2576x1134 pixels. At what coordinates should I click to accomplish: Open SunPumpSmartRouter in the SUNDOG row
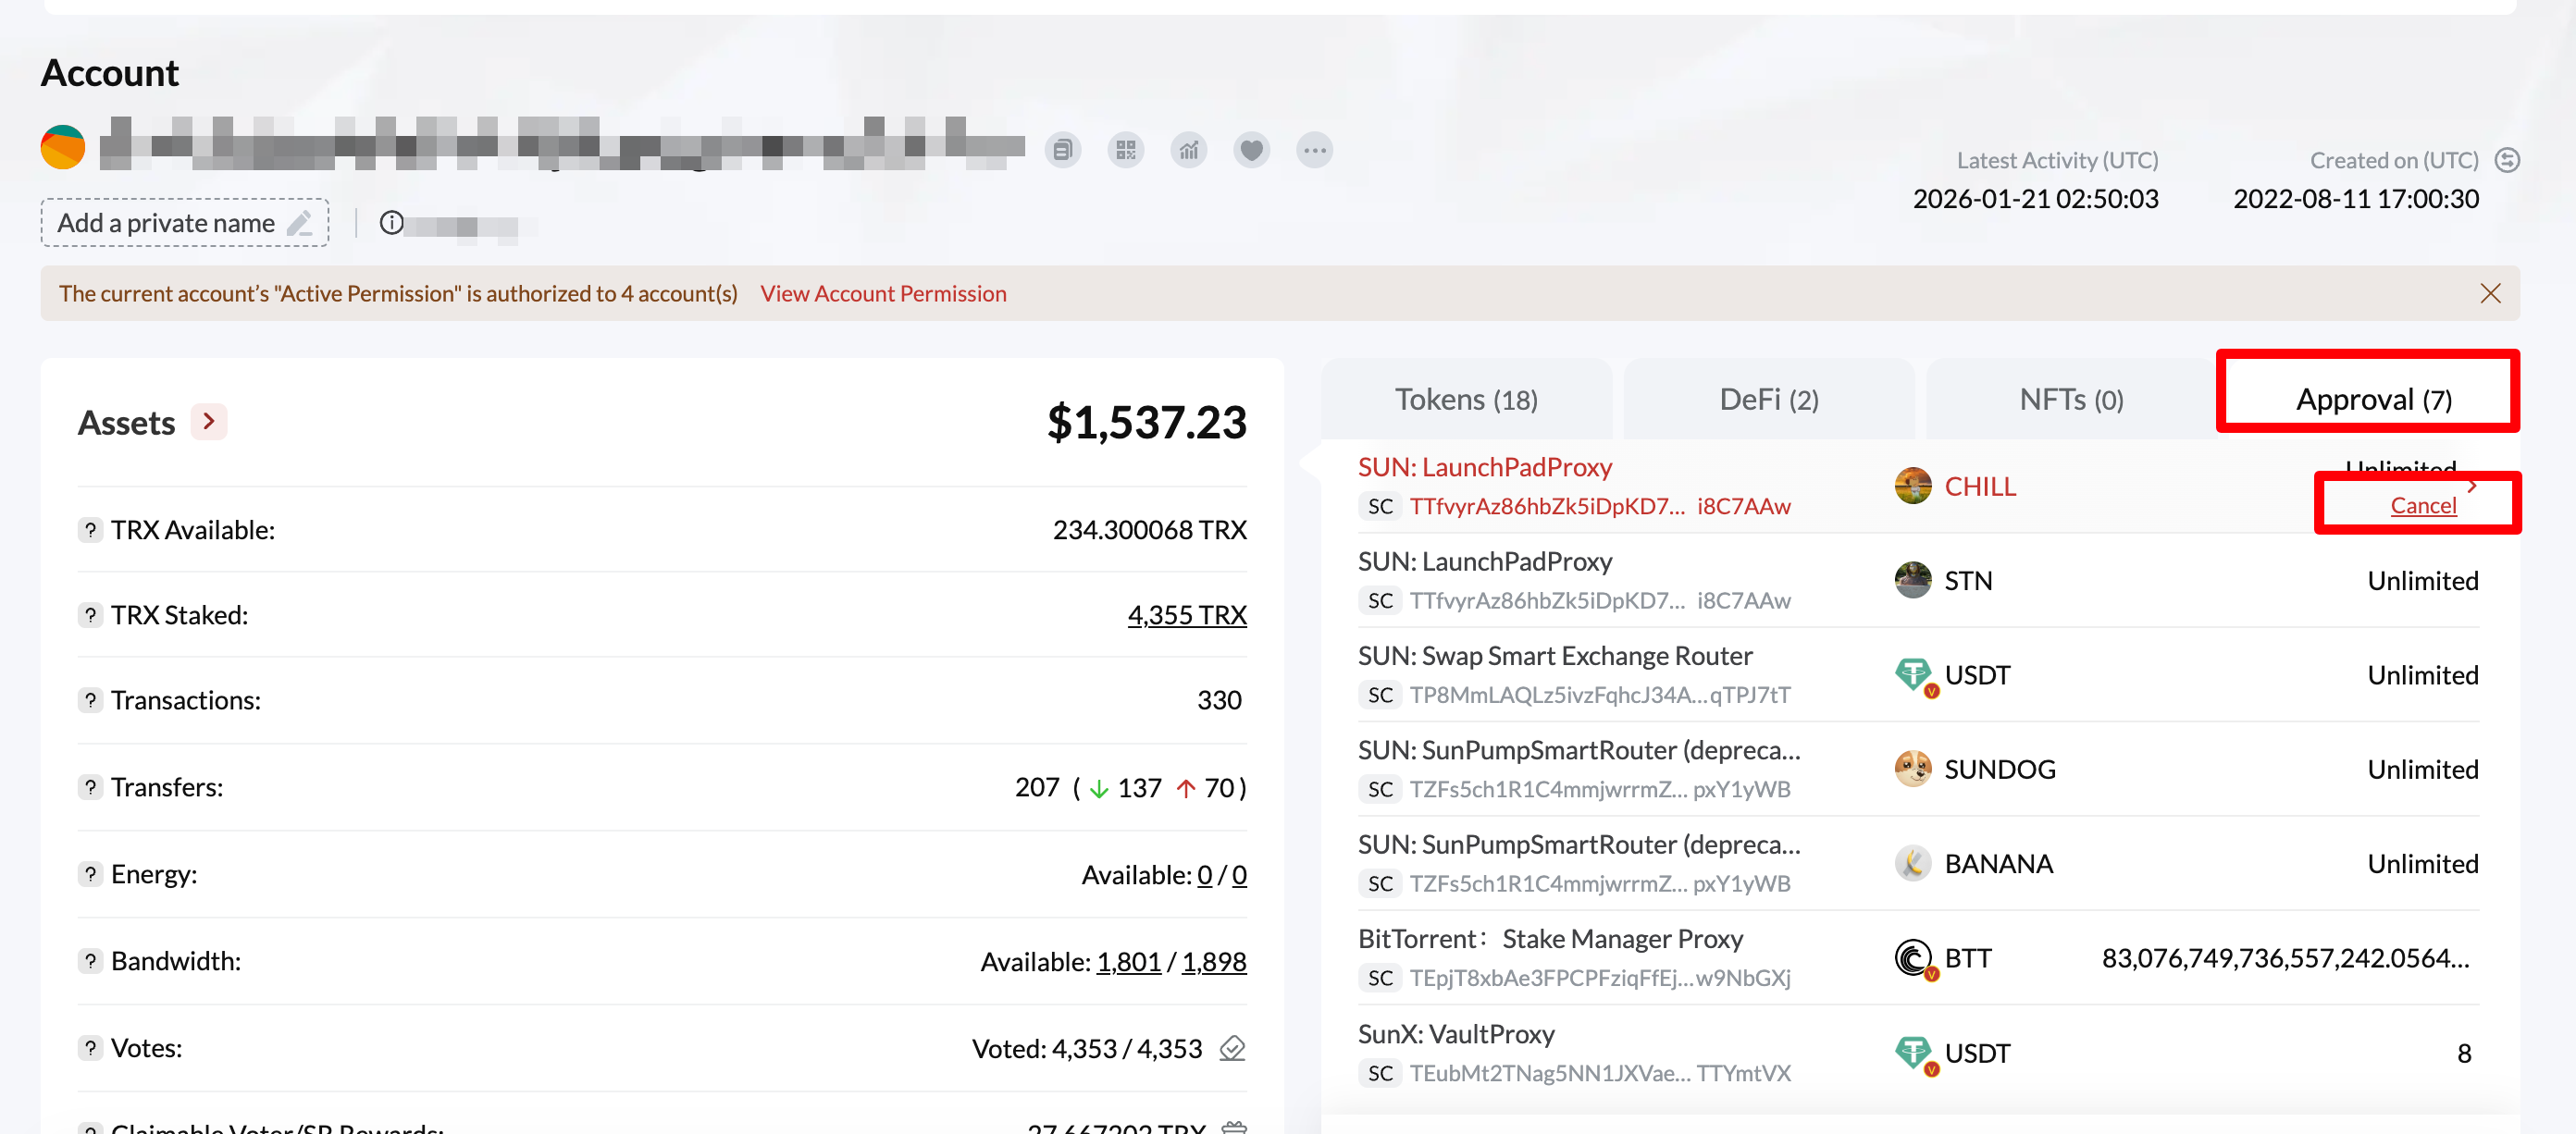coord(1578,750)
